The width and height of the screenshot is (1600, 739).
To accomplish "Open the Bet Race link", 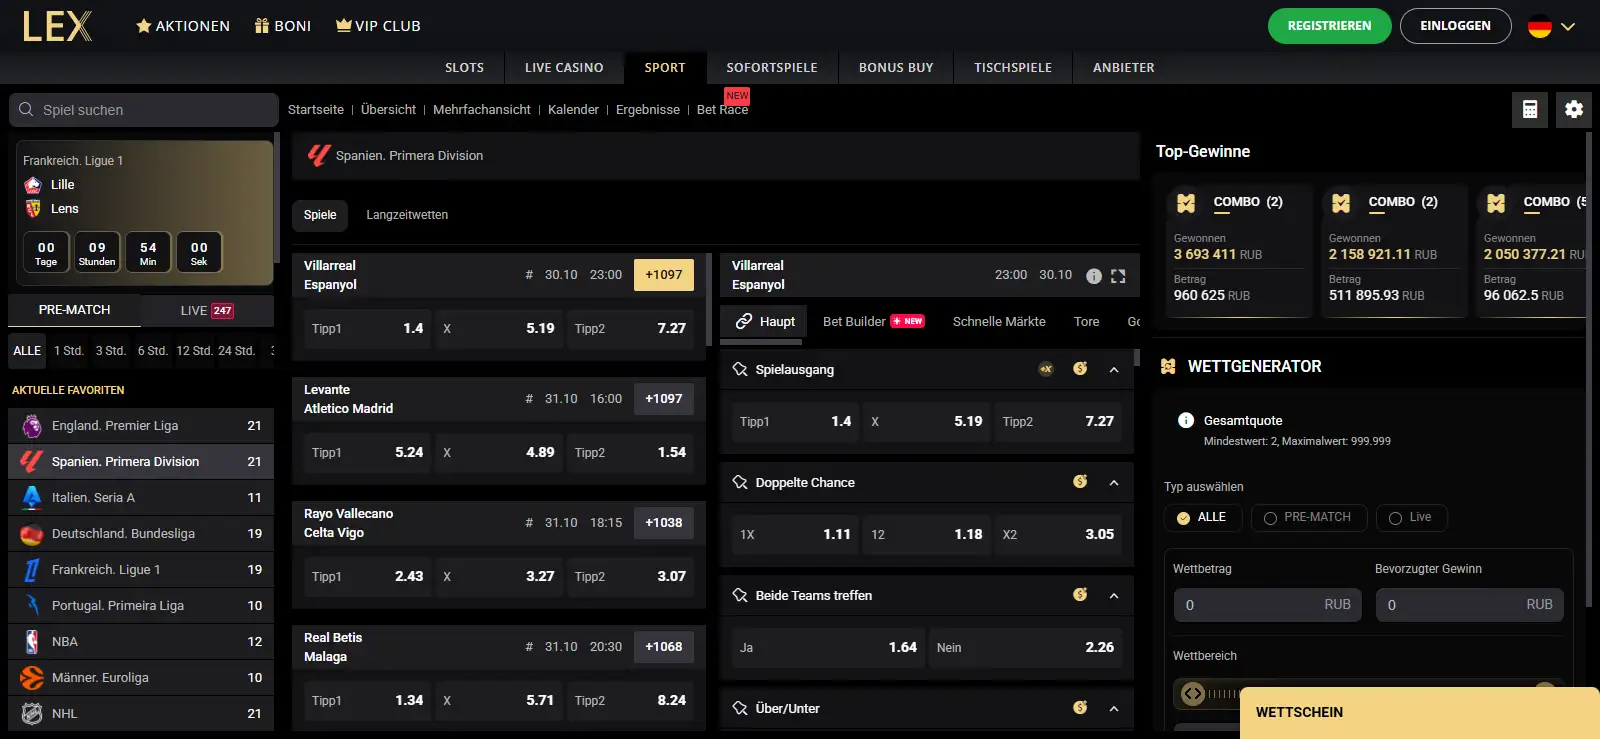I will pyautogui.click(x=722, y=109).
